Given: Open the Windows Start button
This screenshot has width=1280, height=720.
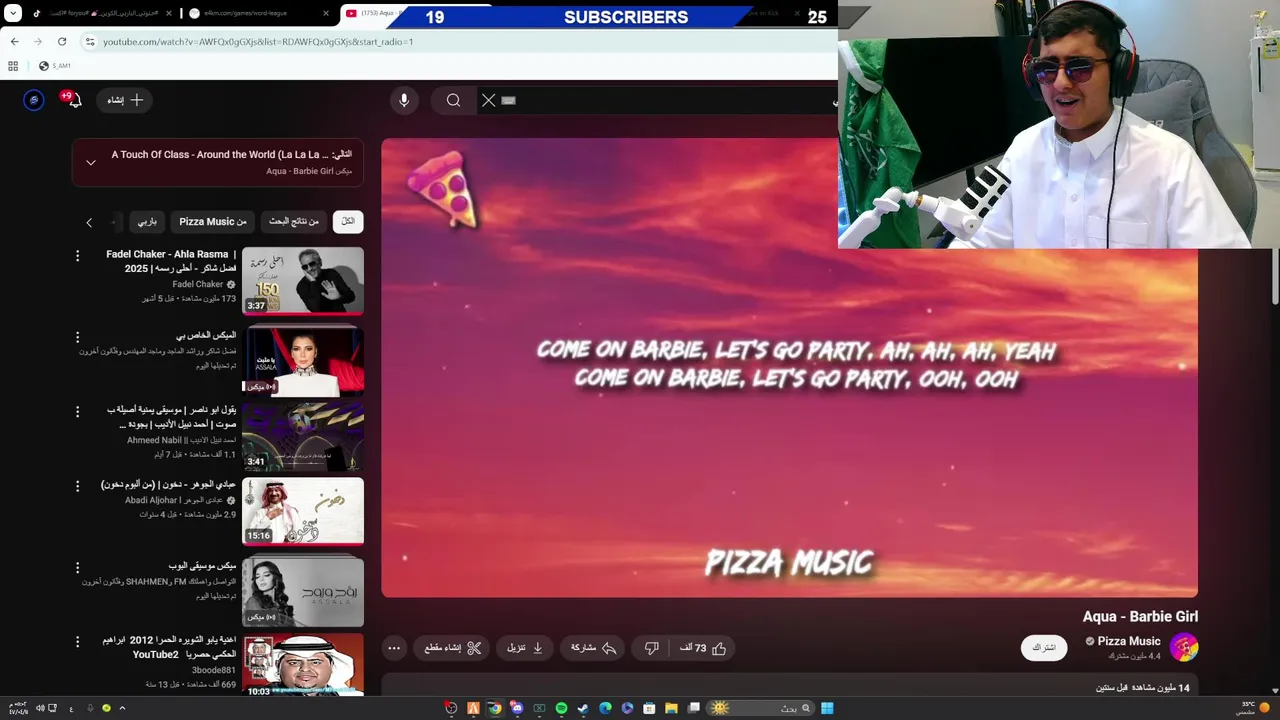Looking at the screenshot, I should coord(827,708).
